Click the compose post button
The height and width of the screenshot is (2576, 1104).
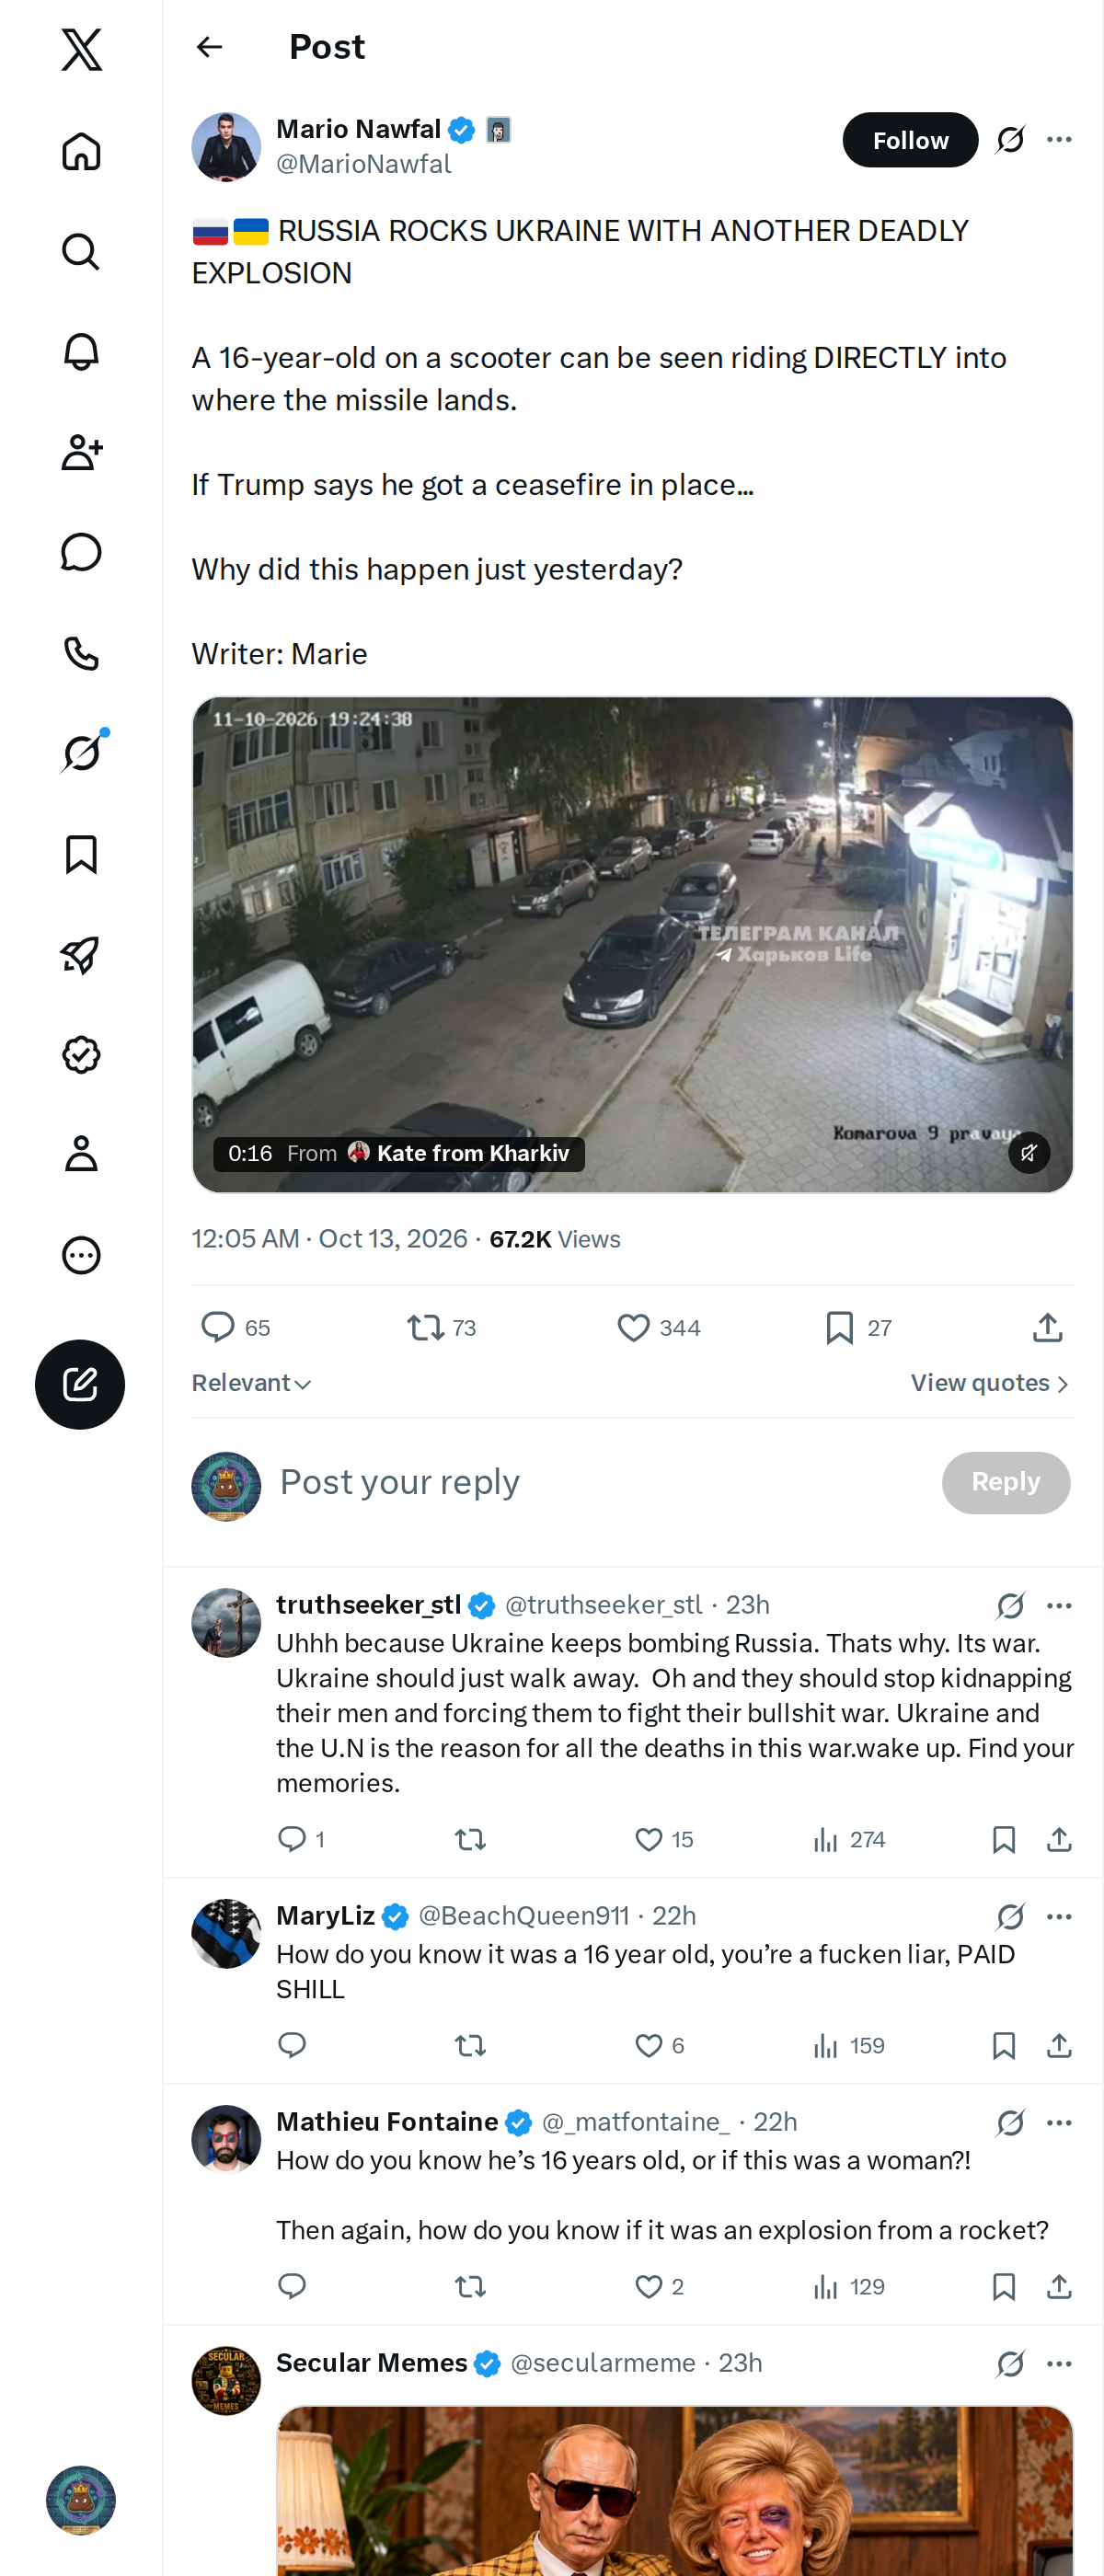80,1384
